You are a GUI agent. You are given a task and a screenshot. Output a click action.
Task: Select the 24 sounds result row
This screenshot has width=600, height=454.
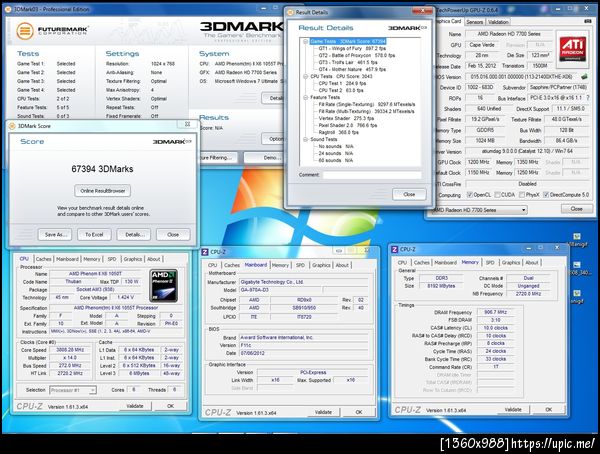click(x=336, y=154)
